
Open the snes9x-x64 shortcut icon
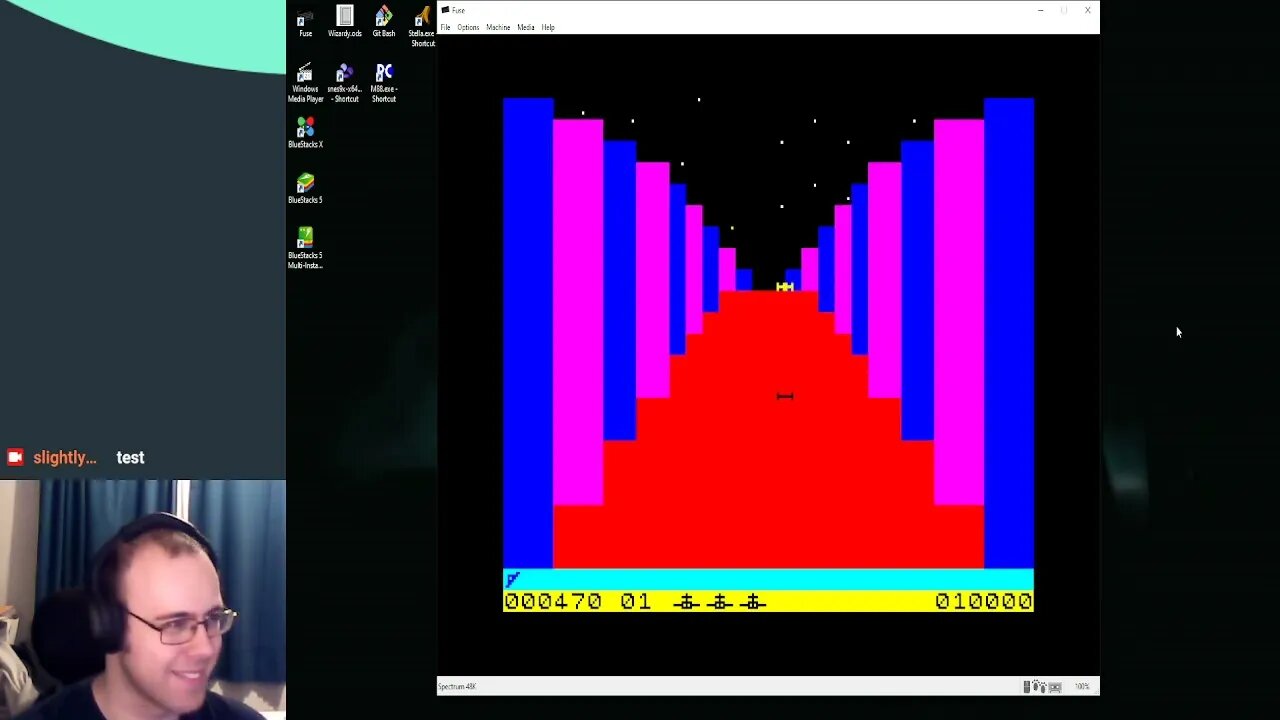tap(345, 83)
